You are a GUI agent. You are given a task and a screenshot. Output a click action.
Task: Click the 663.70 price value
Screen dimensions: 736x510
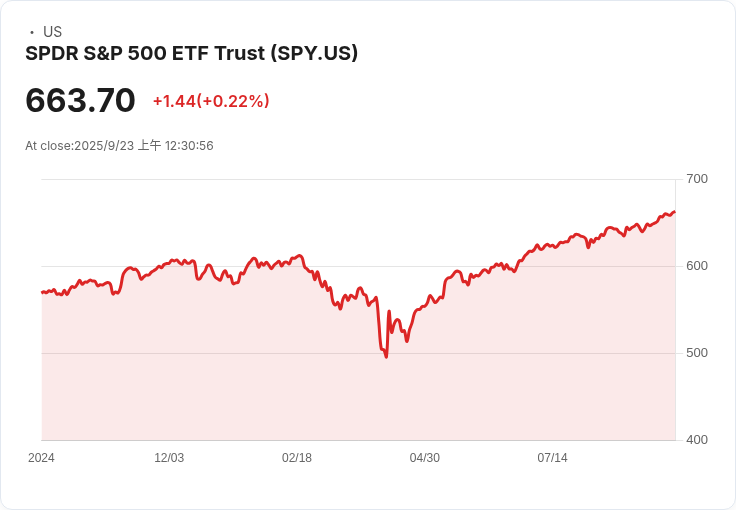pyautogui.click(x=80, y=100)
